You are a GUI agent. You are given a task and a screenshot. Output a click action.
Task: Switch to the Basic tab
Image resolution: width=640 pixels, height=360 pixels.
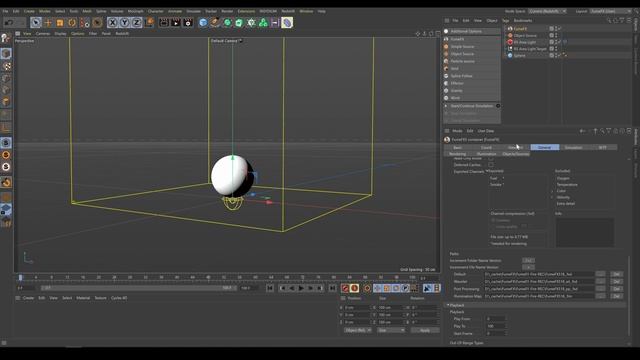458,147
